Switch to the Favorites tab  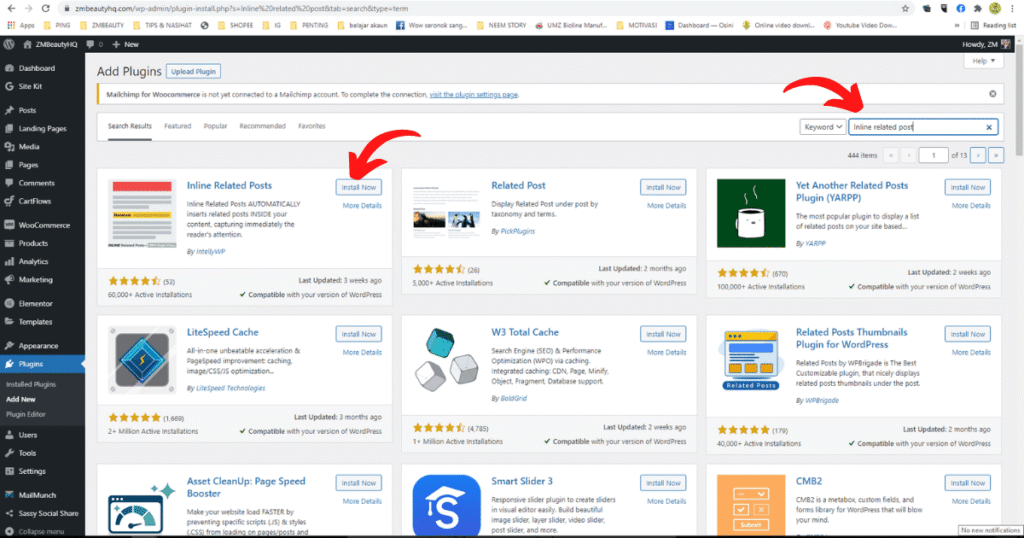coord(312,126)
